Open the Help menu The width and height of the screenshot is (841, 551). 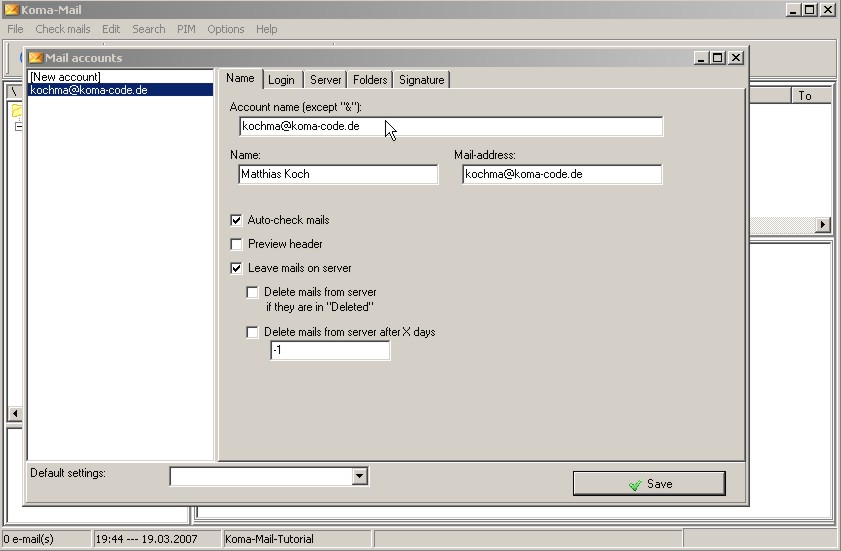coord(267,29)
